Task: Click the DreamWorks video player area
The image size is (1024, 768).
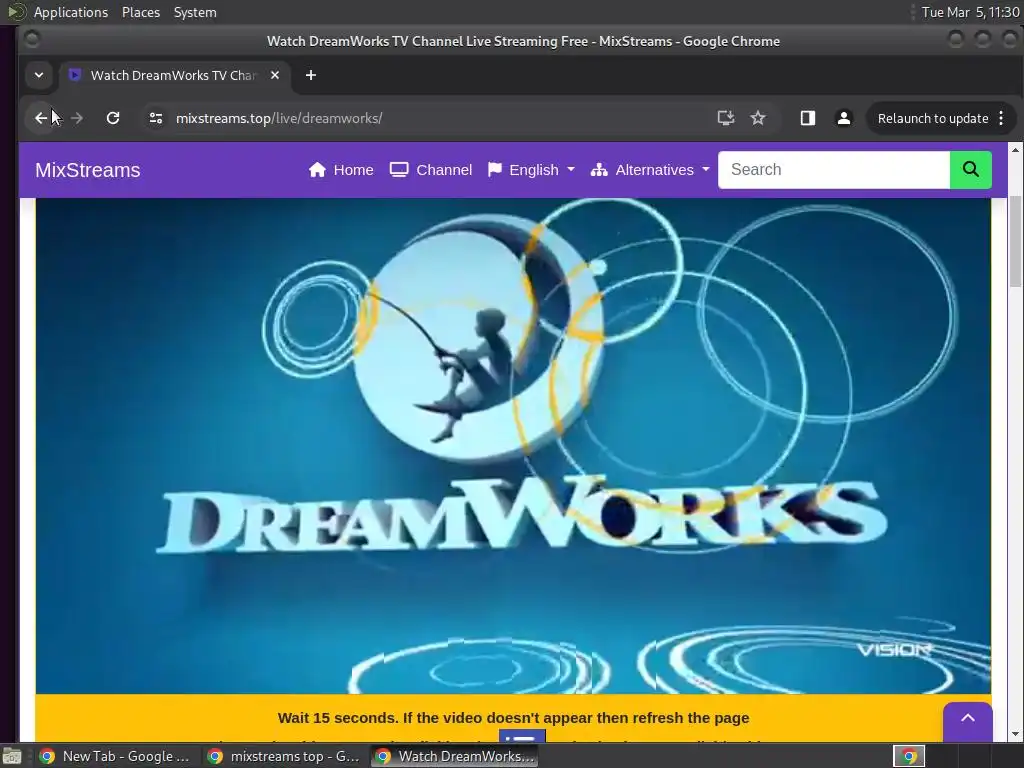Action: point(513,445)
